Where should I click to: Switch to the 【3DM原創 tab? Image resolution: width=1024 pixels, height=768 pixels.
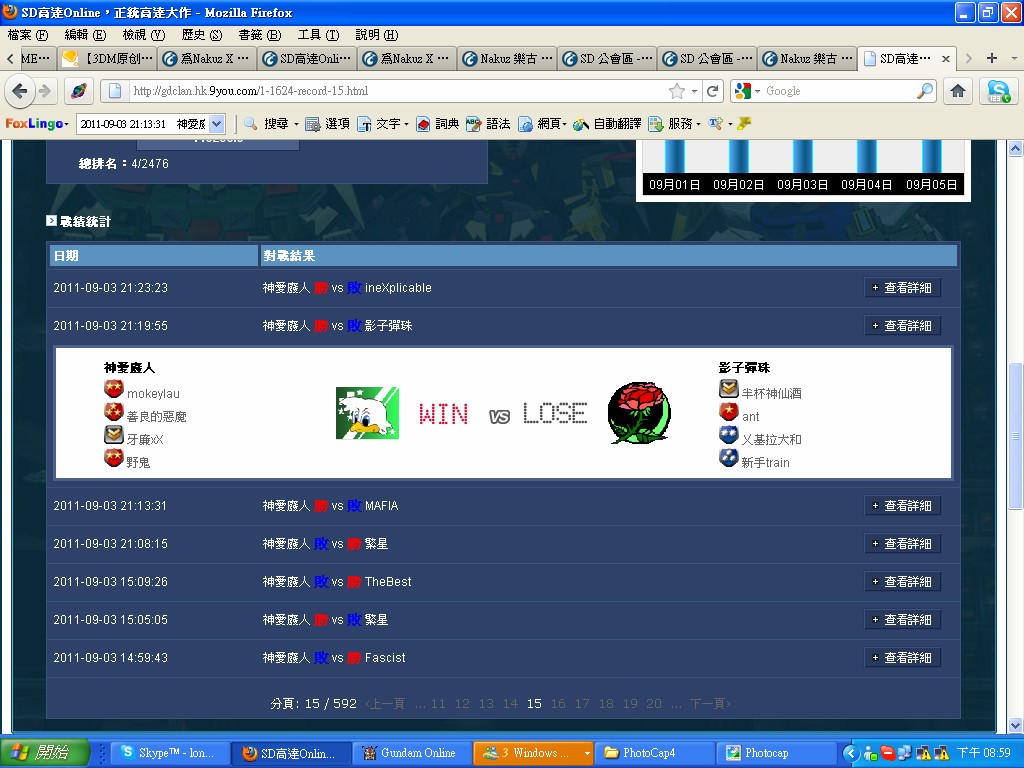click(x=107, y=58)
